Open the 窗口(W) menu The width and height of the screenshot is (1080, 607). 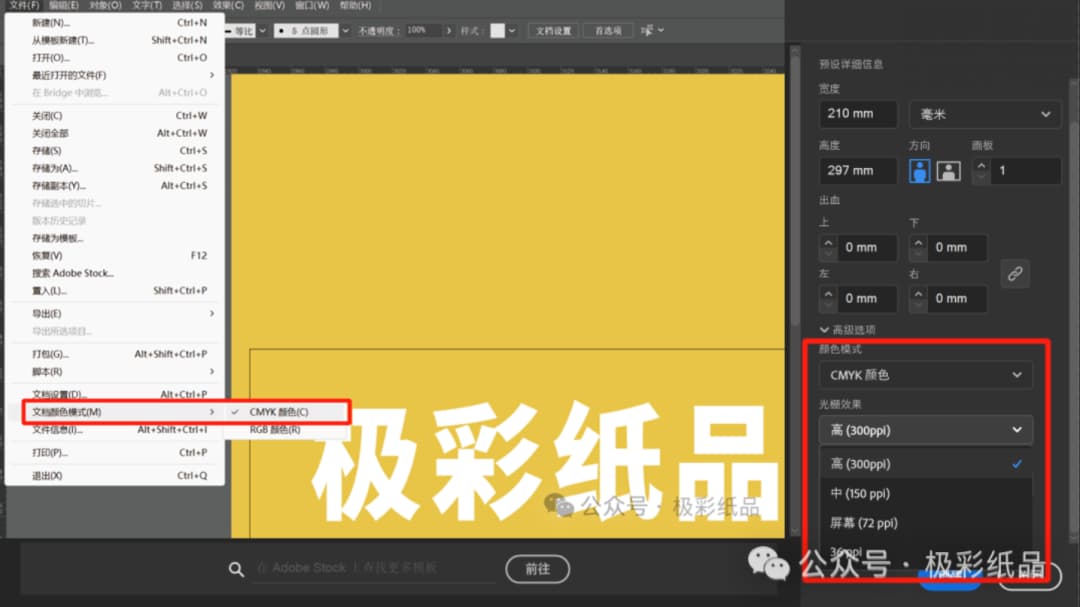pos(312,5)
